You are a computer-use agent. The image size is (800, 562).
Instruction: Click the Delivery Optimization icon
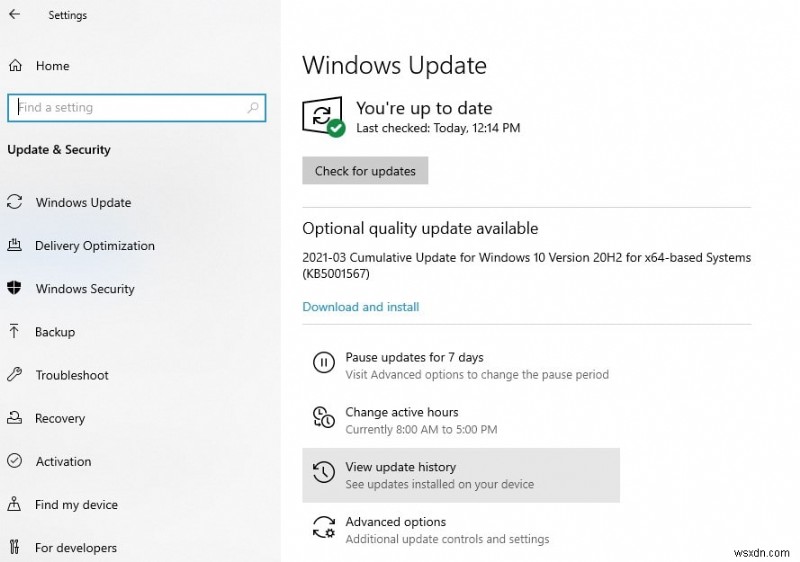(15, 245)
